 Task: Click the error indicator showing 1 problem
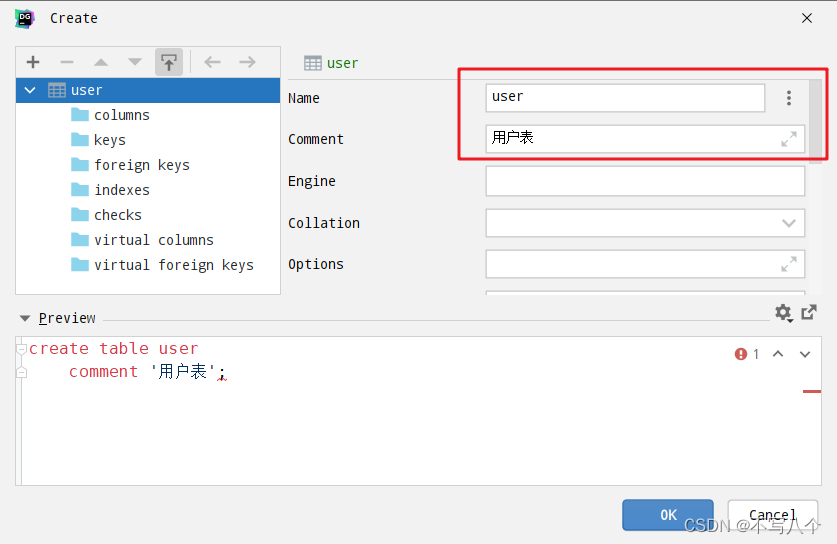746,354
